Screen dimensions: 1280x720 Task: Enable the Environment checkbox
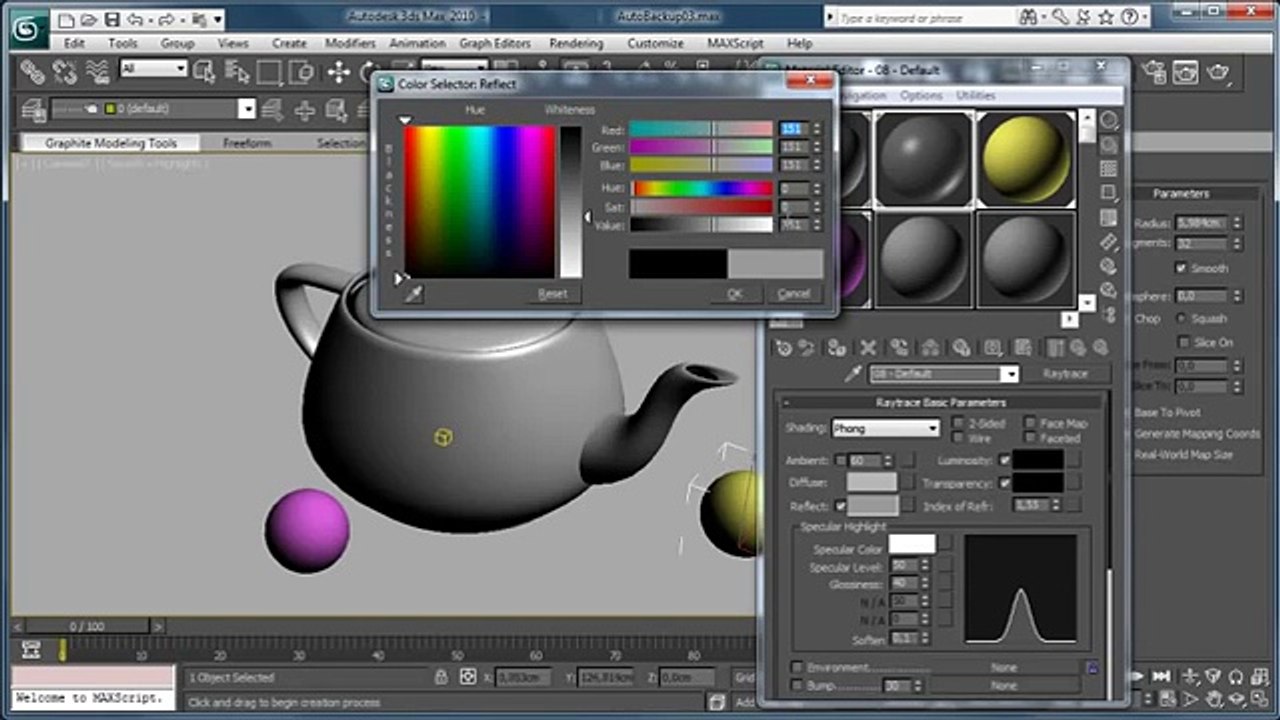(x=797, y=667)
